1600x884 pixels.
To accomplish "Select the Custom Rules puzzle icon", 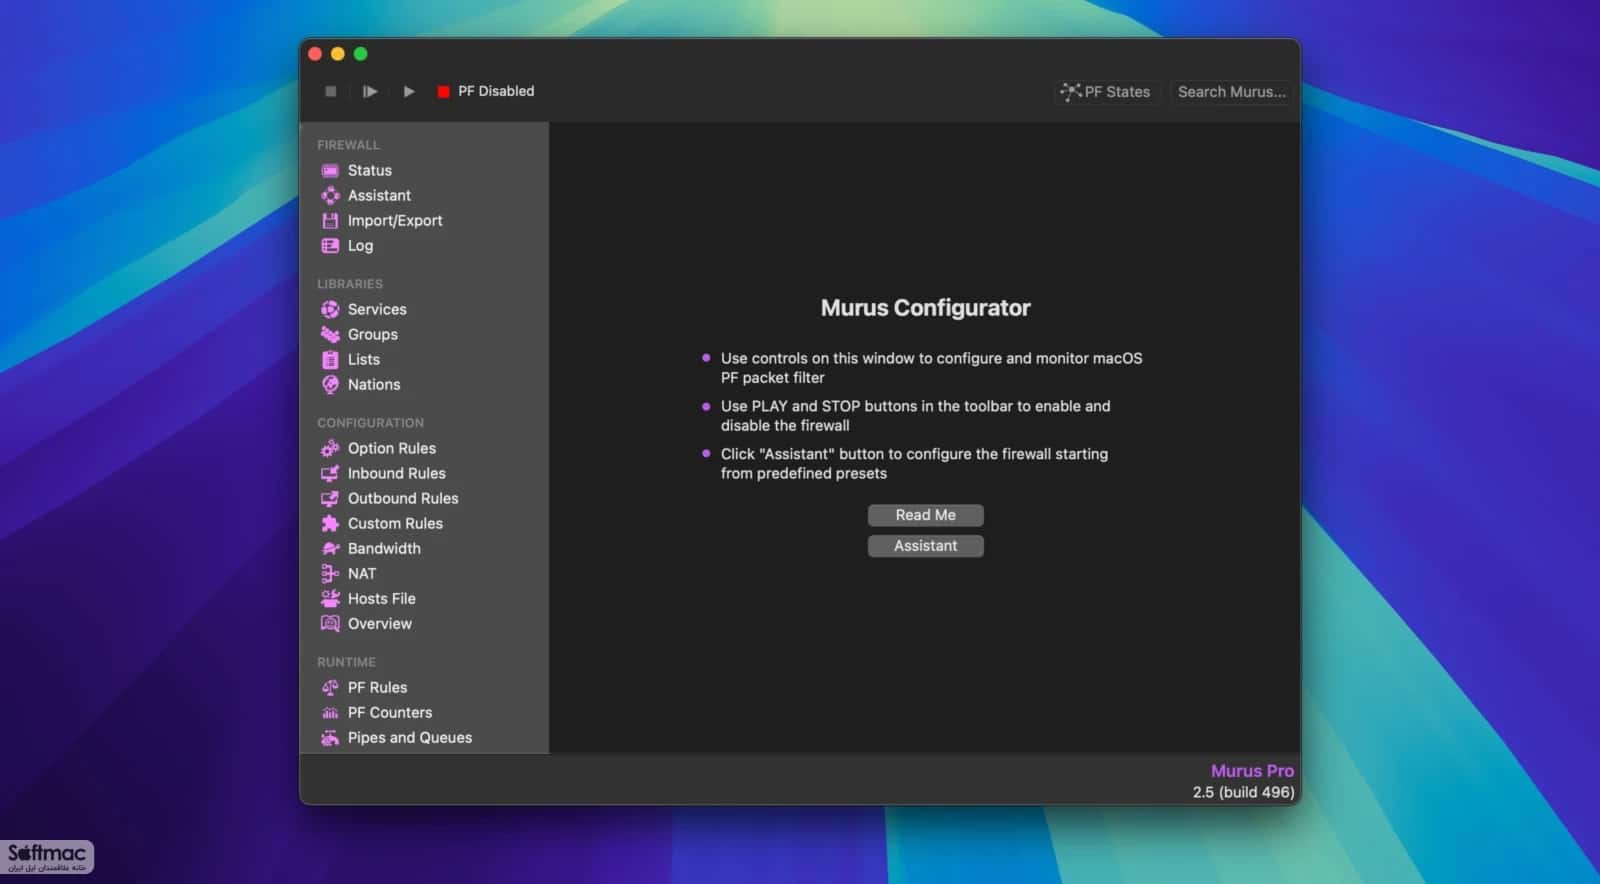I will 330,524.
